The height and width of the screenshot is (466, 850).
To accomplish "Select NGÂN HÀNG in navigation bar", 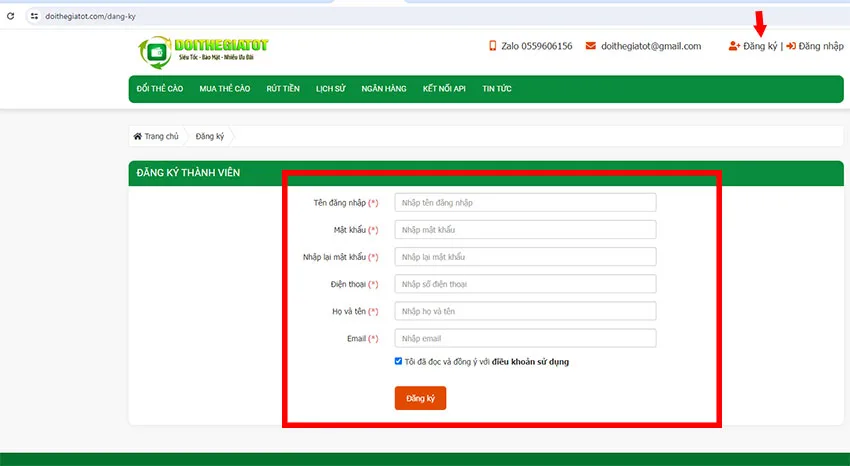I will 384,89.
